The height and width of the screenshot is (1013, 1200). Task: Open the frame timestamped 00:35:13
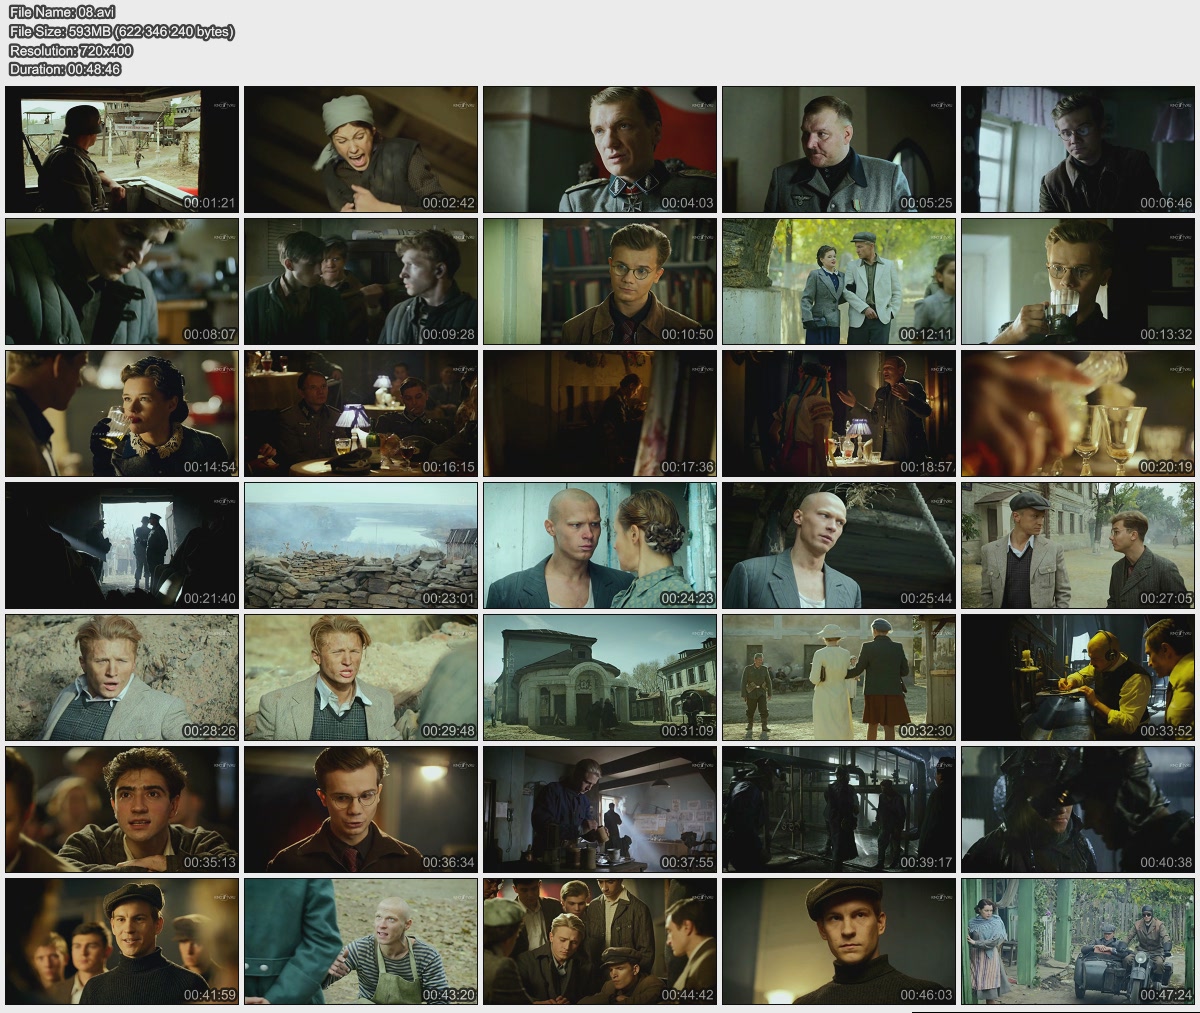coord(122,809)
